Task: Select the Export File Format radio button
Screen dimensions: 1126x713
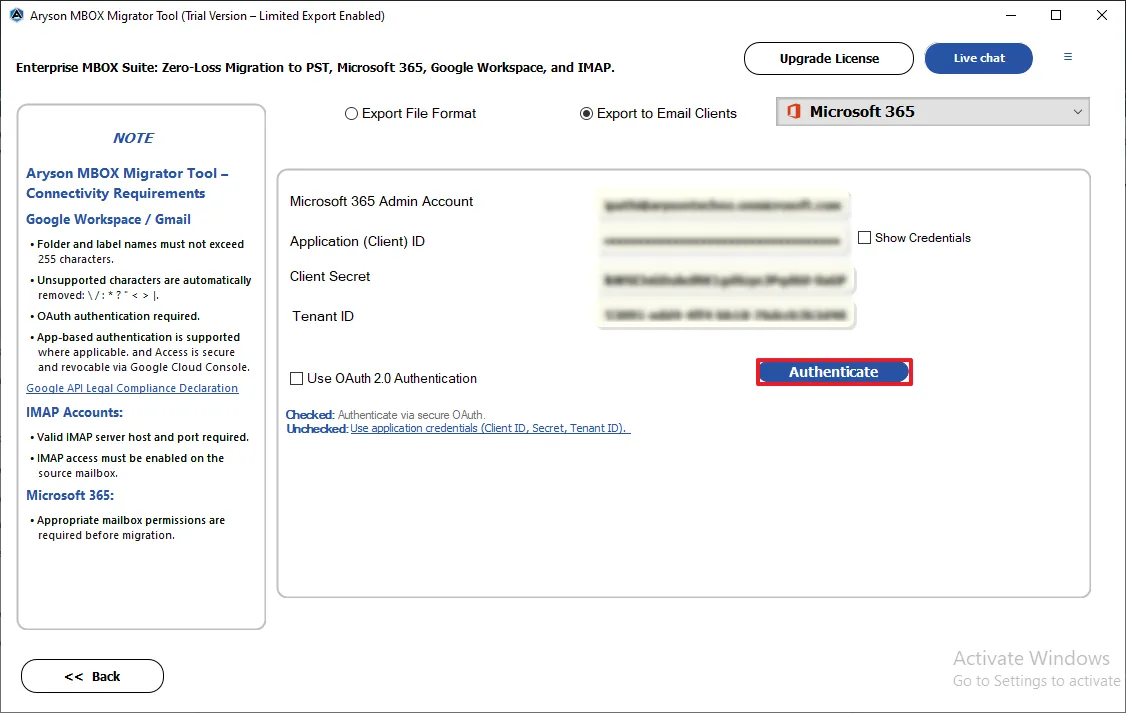Action: pos(351,113)
